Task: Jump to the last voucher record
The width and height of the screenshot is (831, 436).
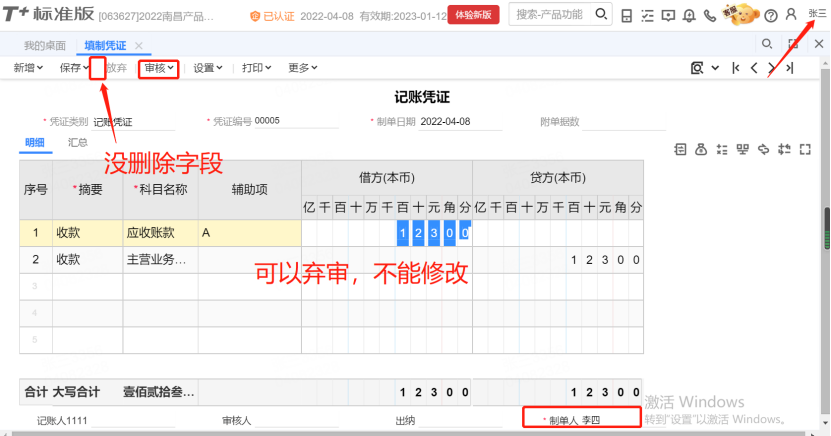Action: pyautogui.click(x=790, y=68)
